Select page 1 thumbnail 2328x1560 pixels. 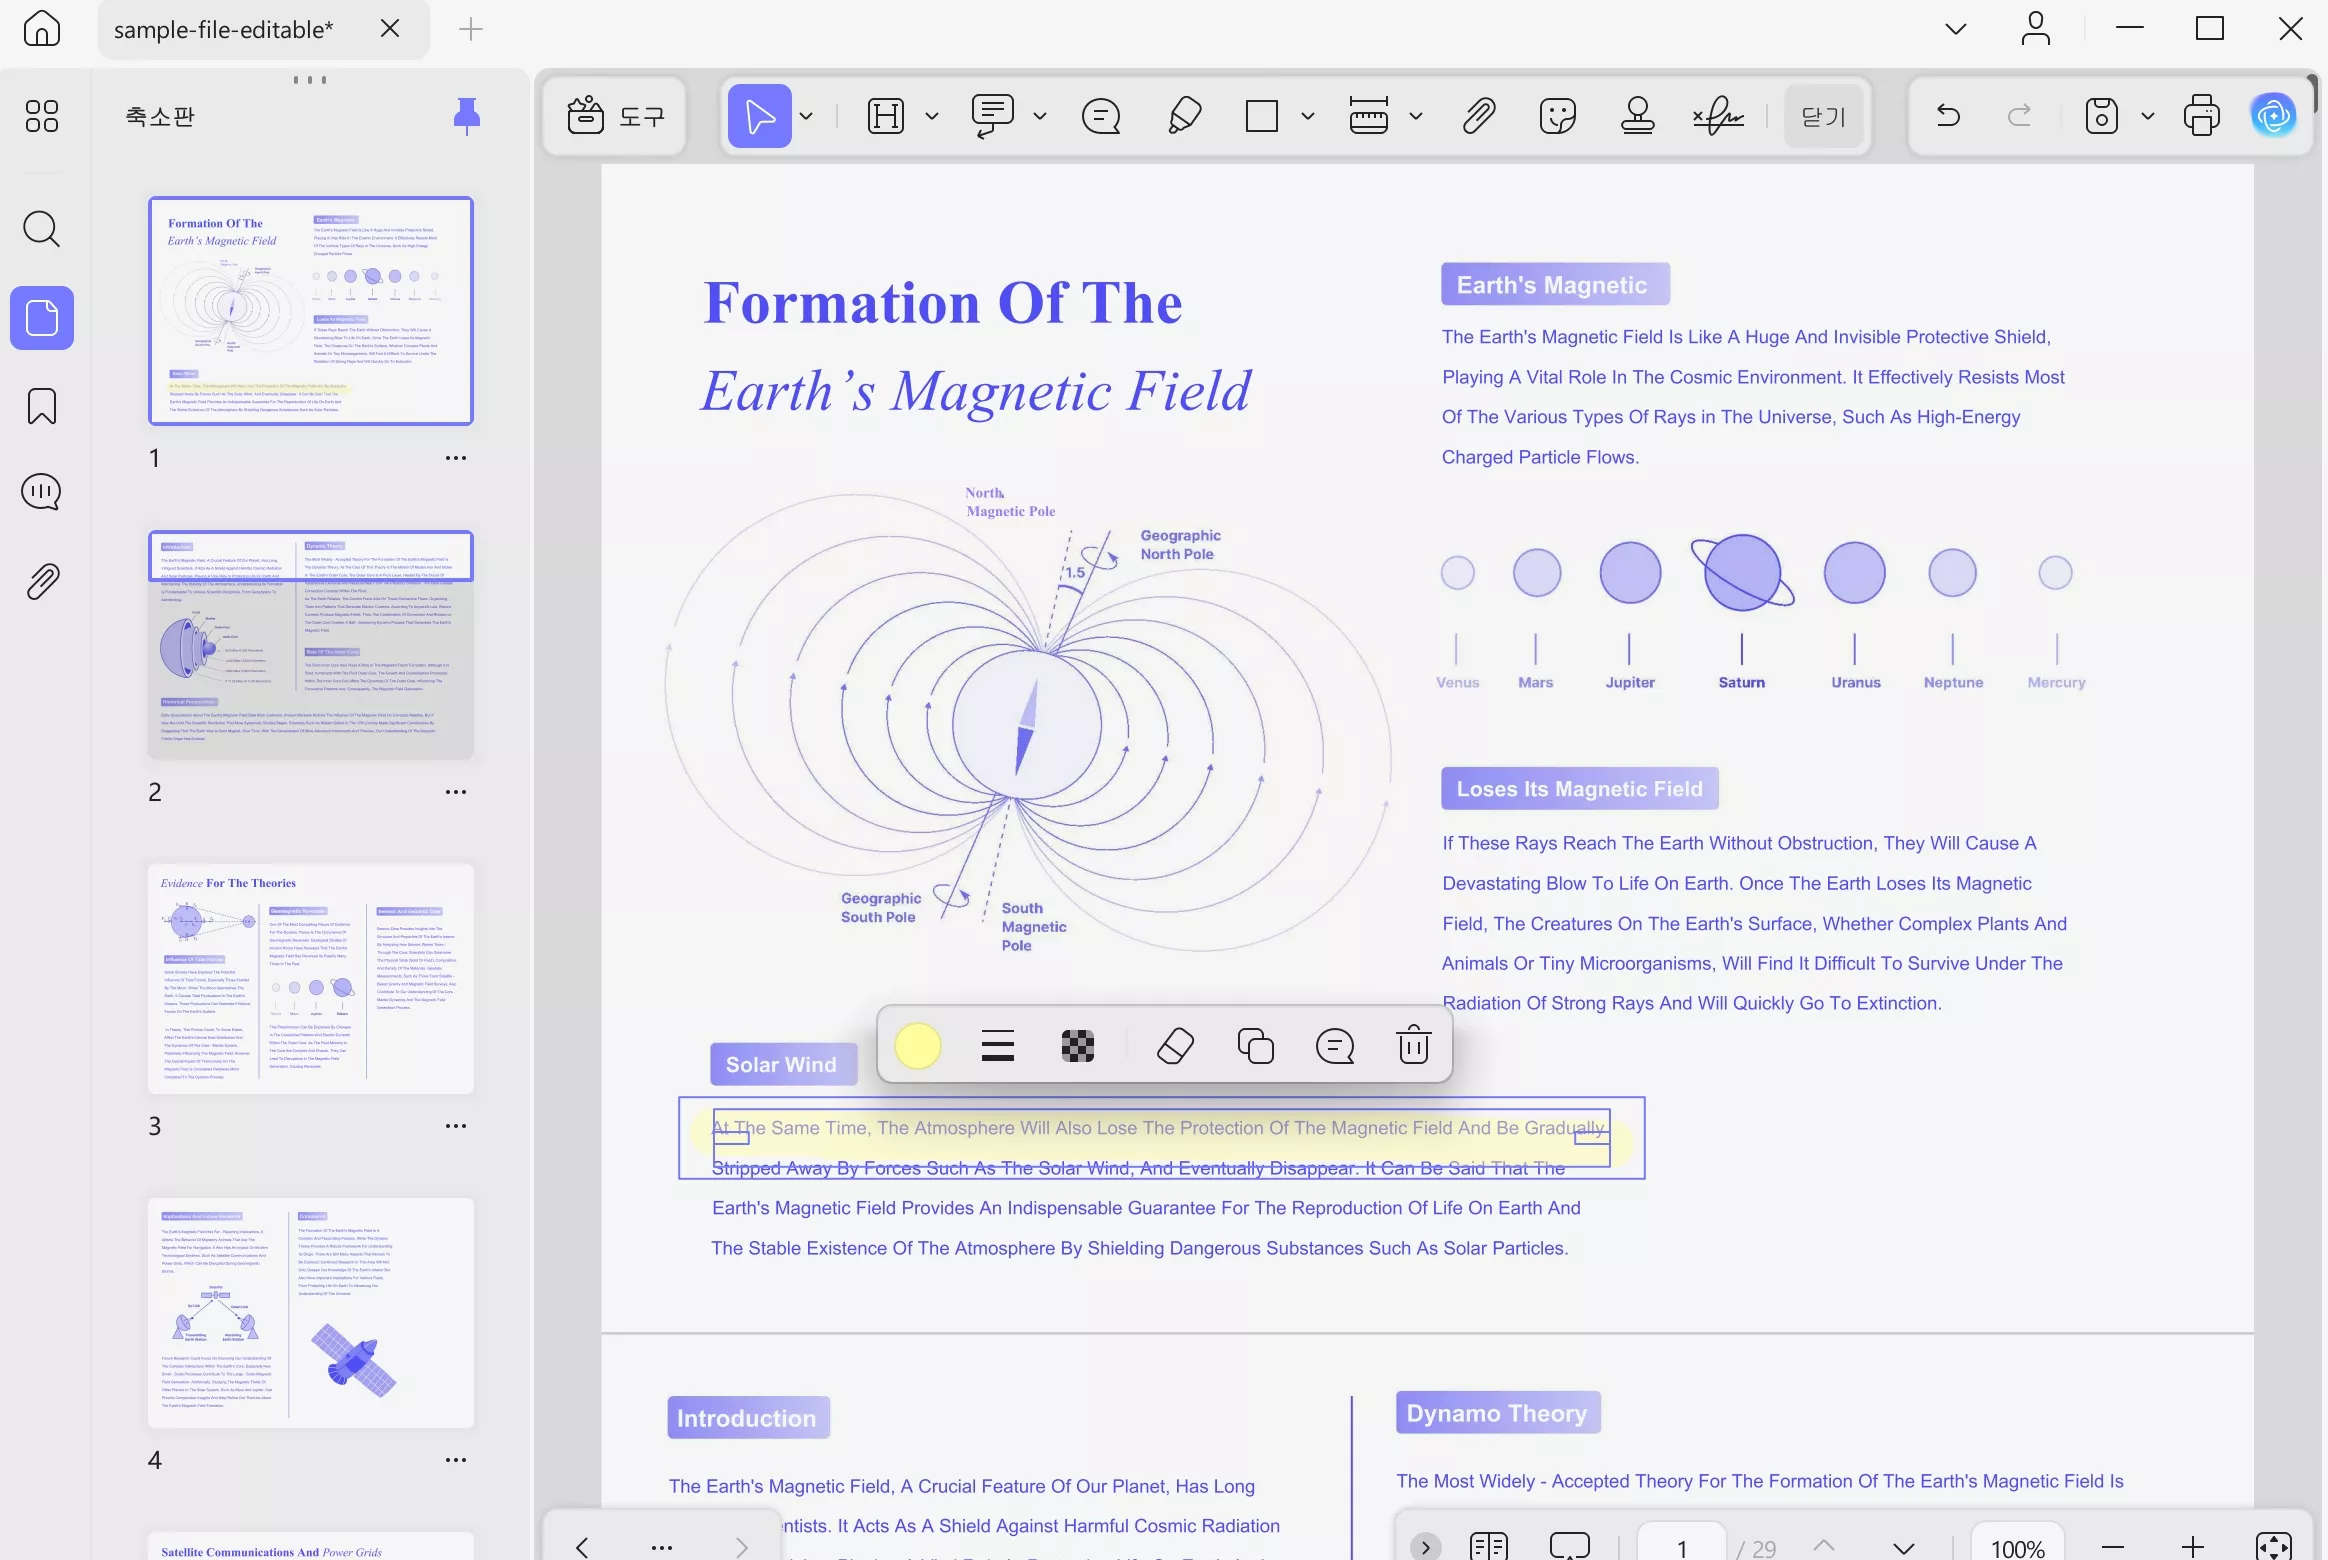(x=311, y=311)
